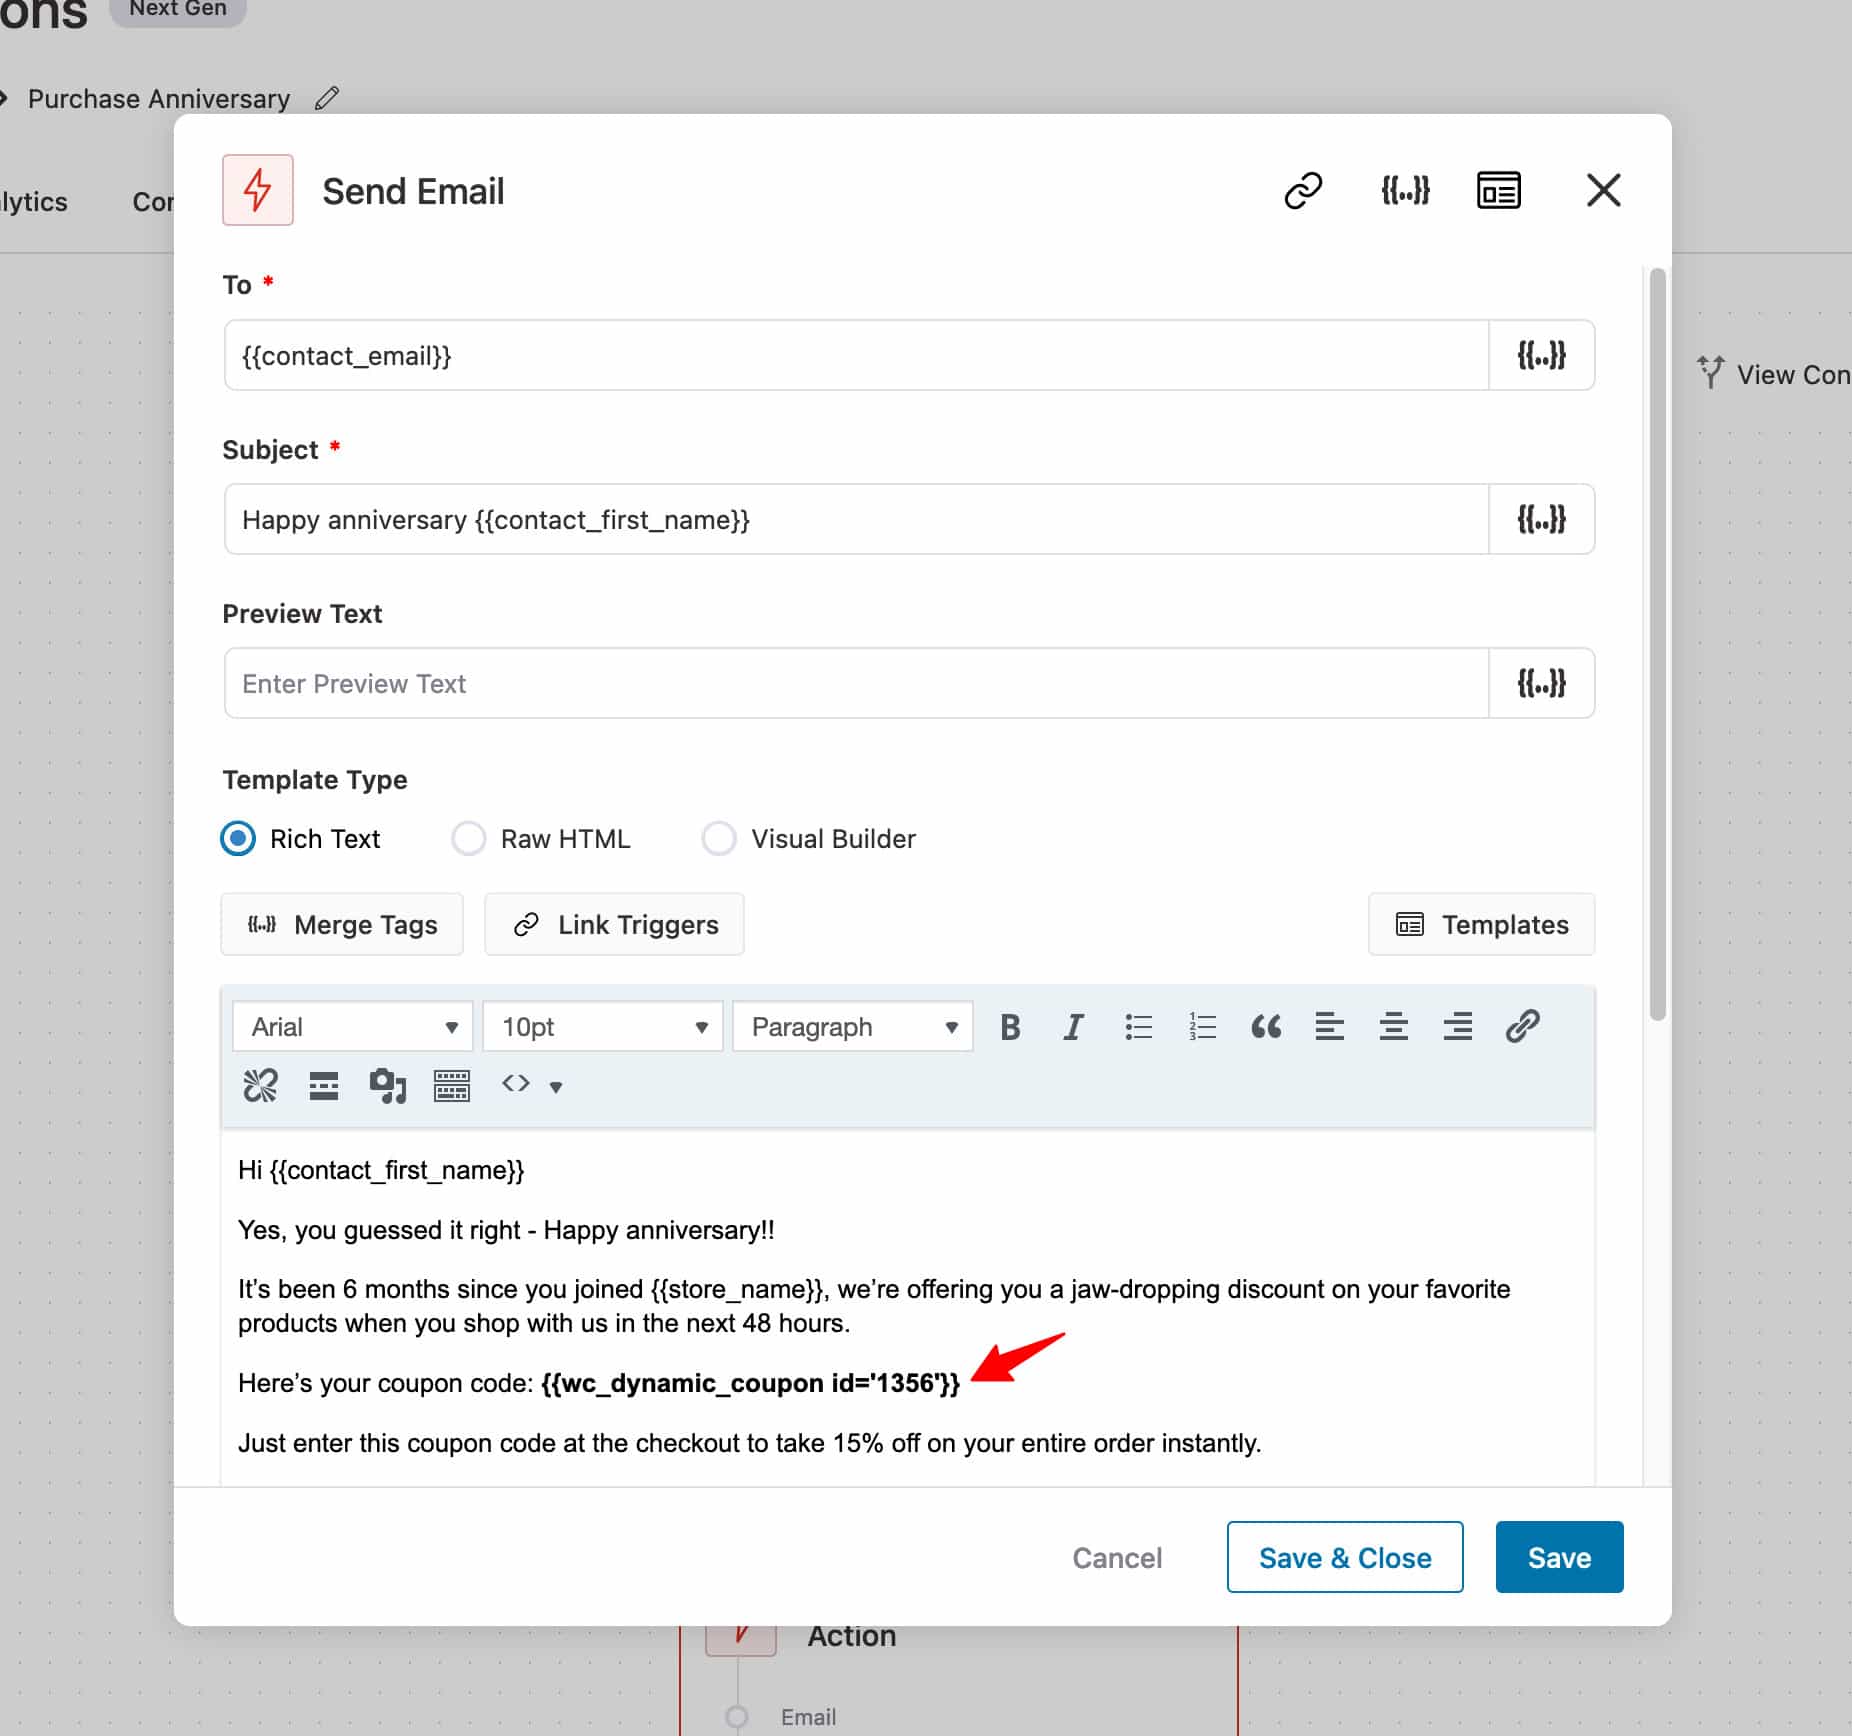This screenshot has width=1852, height=1736.
Task: Toggle bold formatting in the editor
Action: 1010,1026
